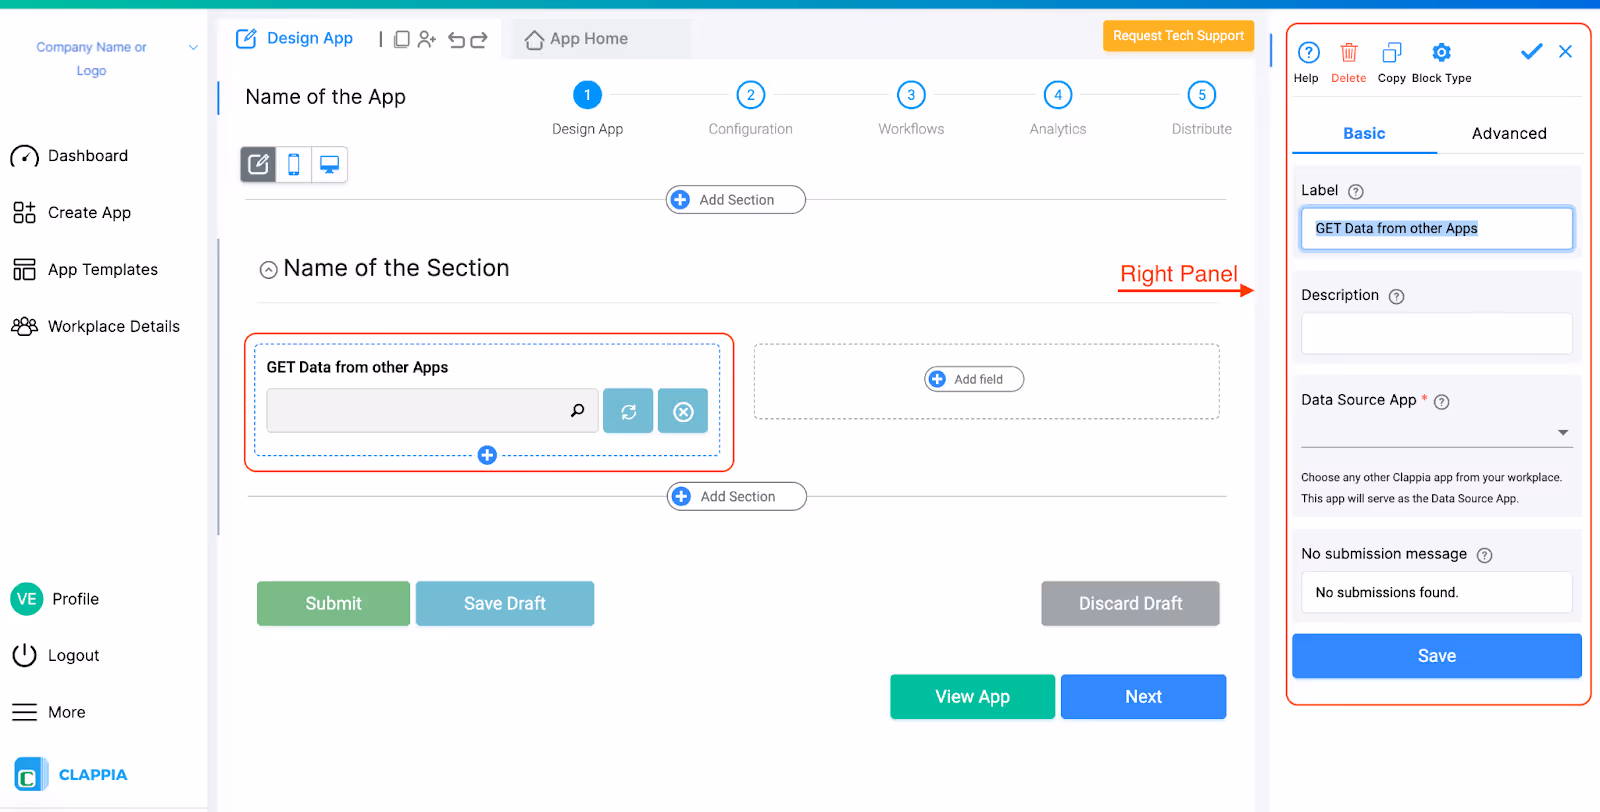Click the green Submit button
Screen dimensions: 1600x812
[x=333, y=604]
